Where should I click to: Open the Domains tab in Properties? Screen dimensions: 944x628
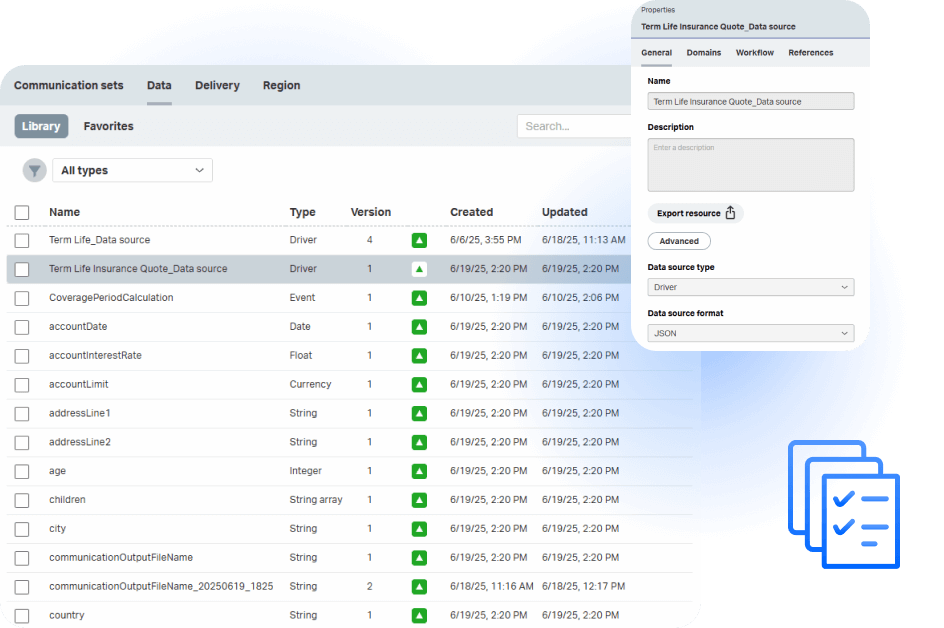pyautogui.click(x=703, y=52)
